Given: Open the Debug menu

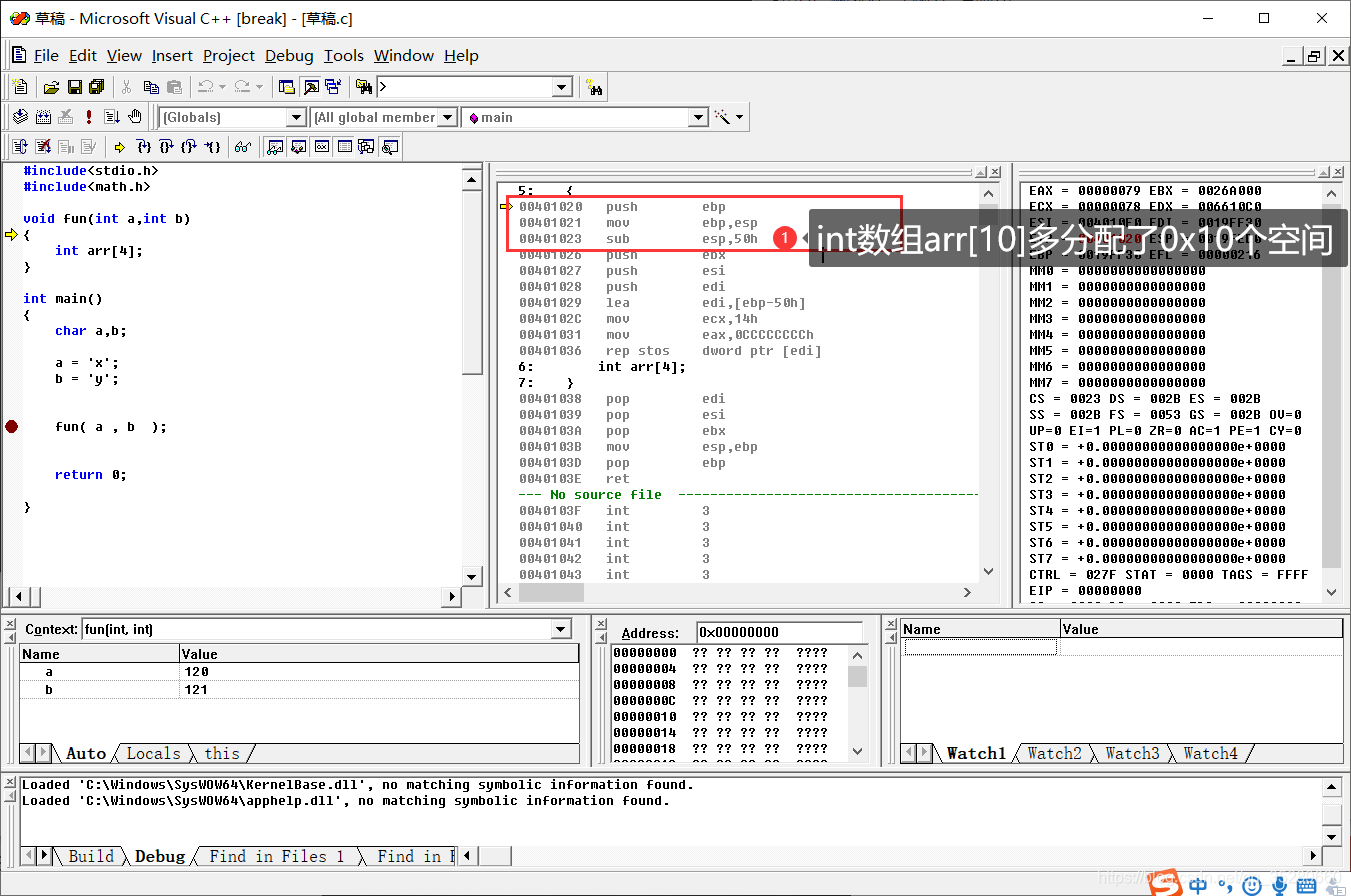Looking at the screenshot, I should [289, 56].
